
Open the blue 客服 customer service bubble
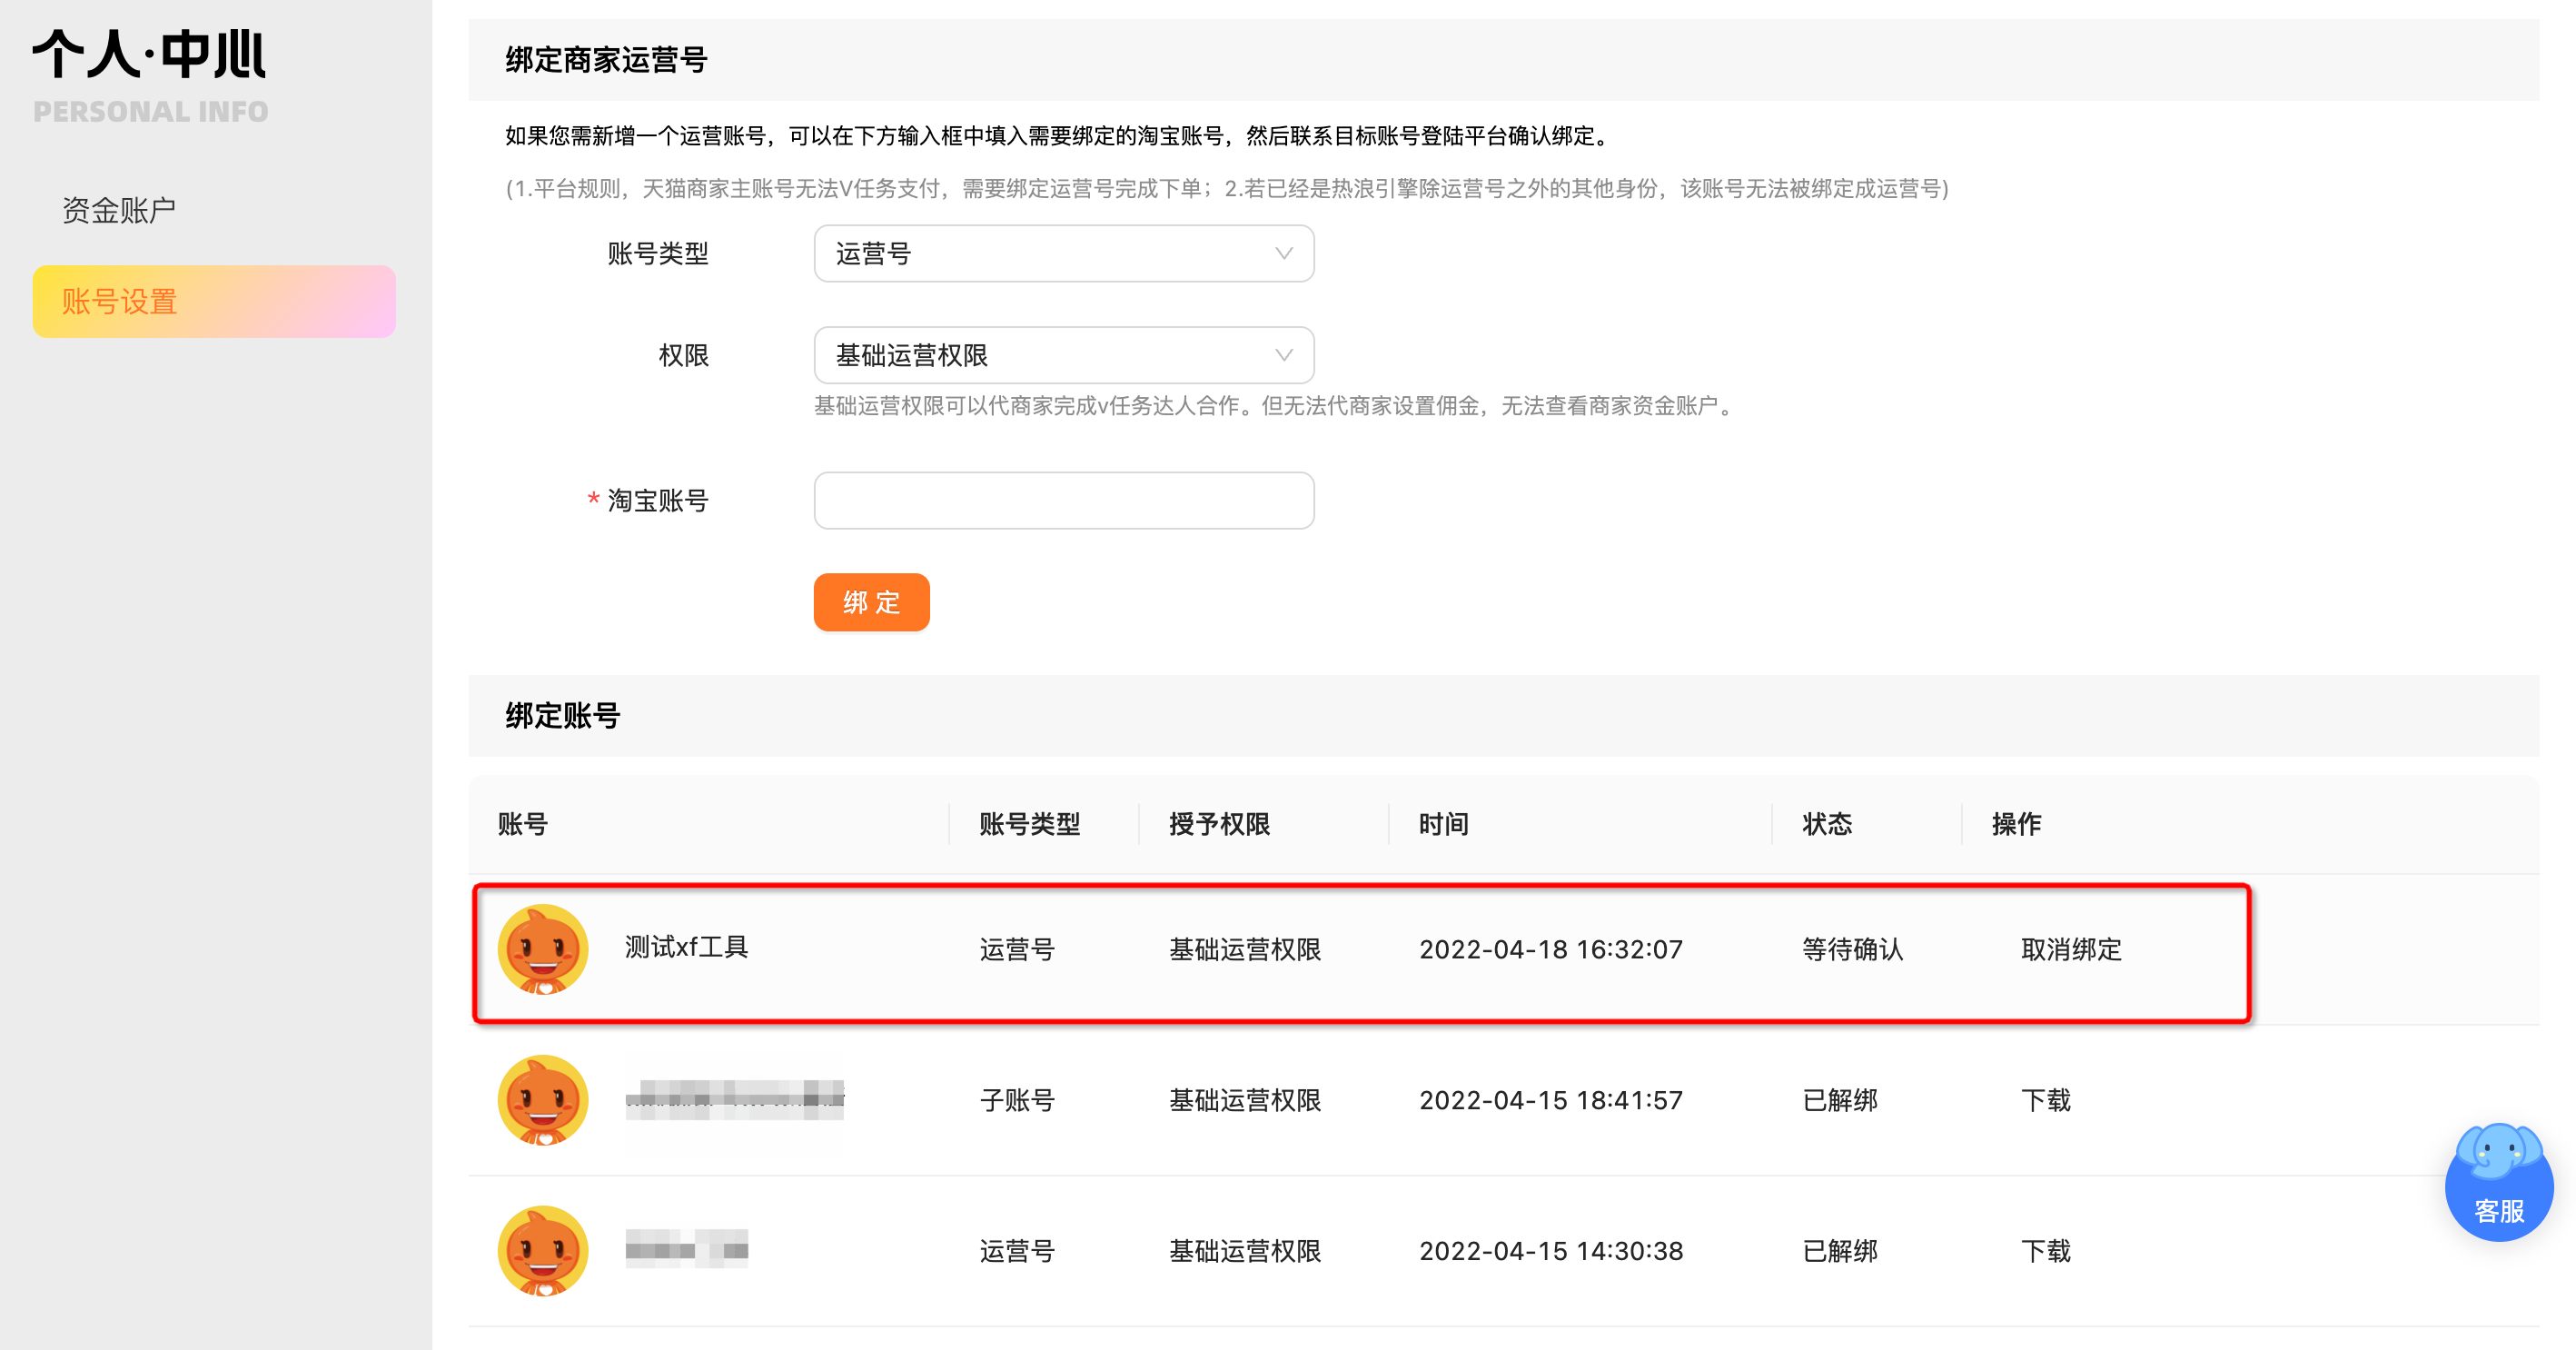(x=2498, y=1182)
